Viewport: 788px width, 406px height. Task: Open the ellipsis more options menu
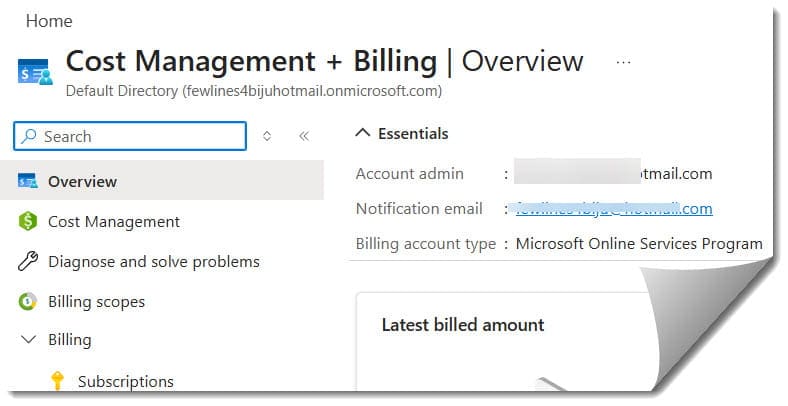623,62
